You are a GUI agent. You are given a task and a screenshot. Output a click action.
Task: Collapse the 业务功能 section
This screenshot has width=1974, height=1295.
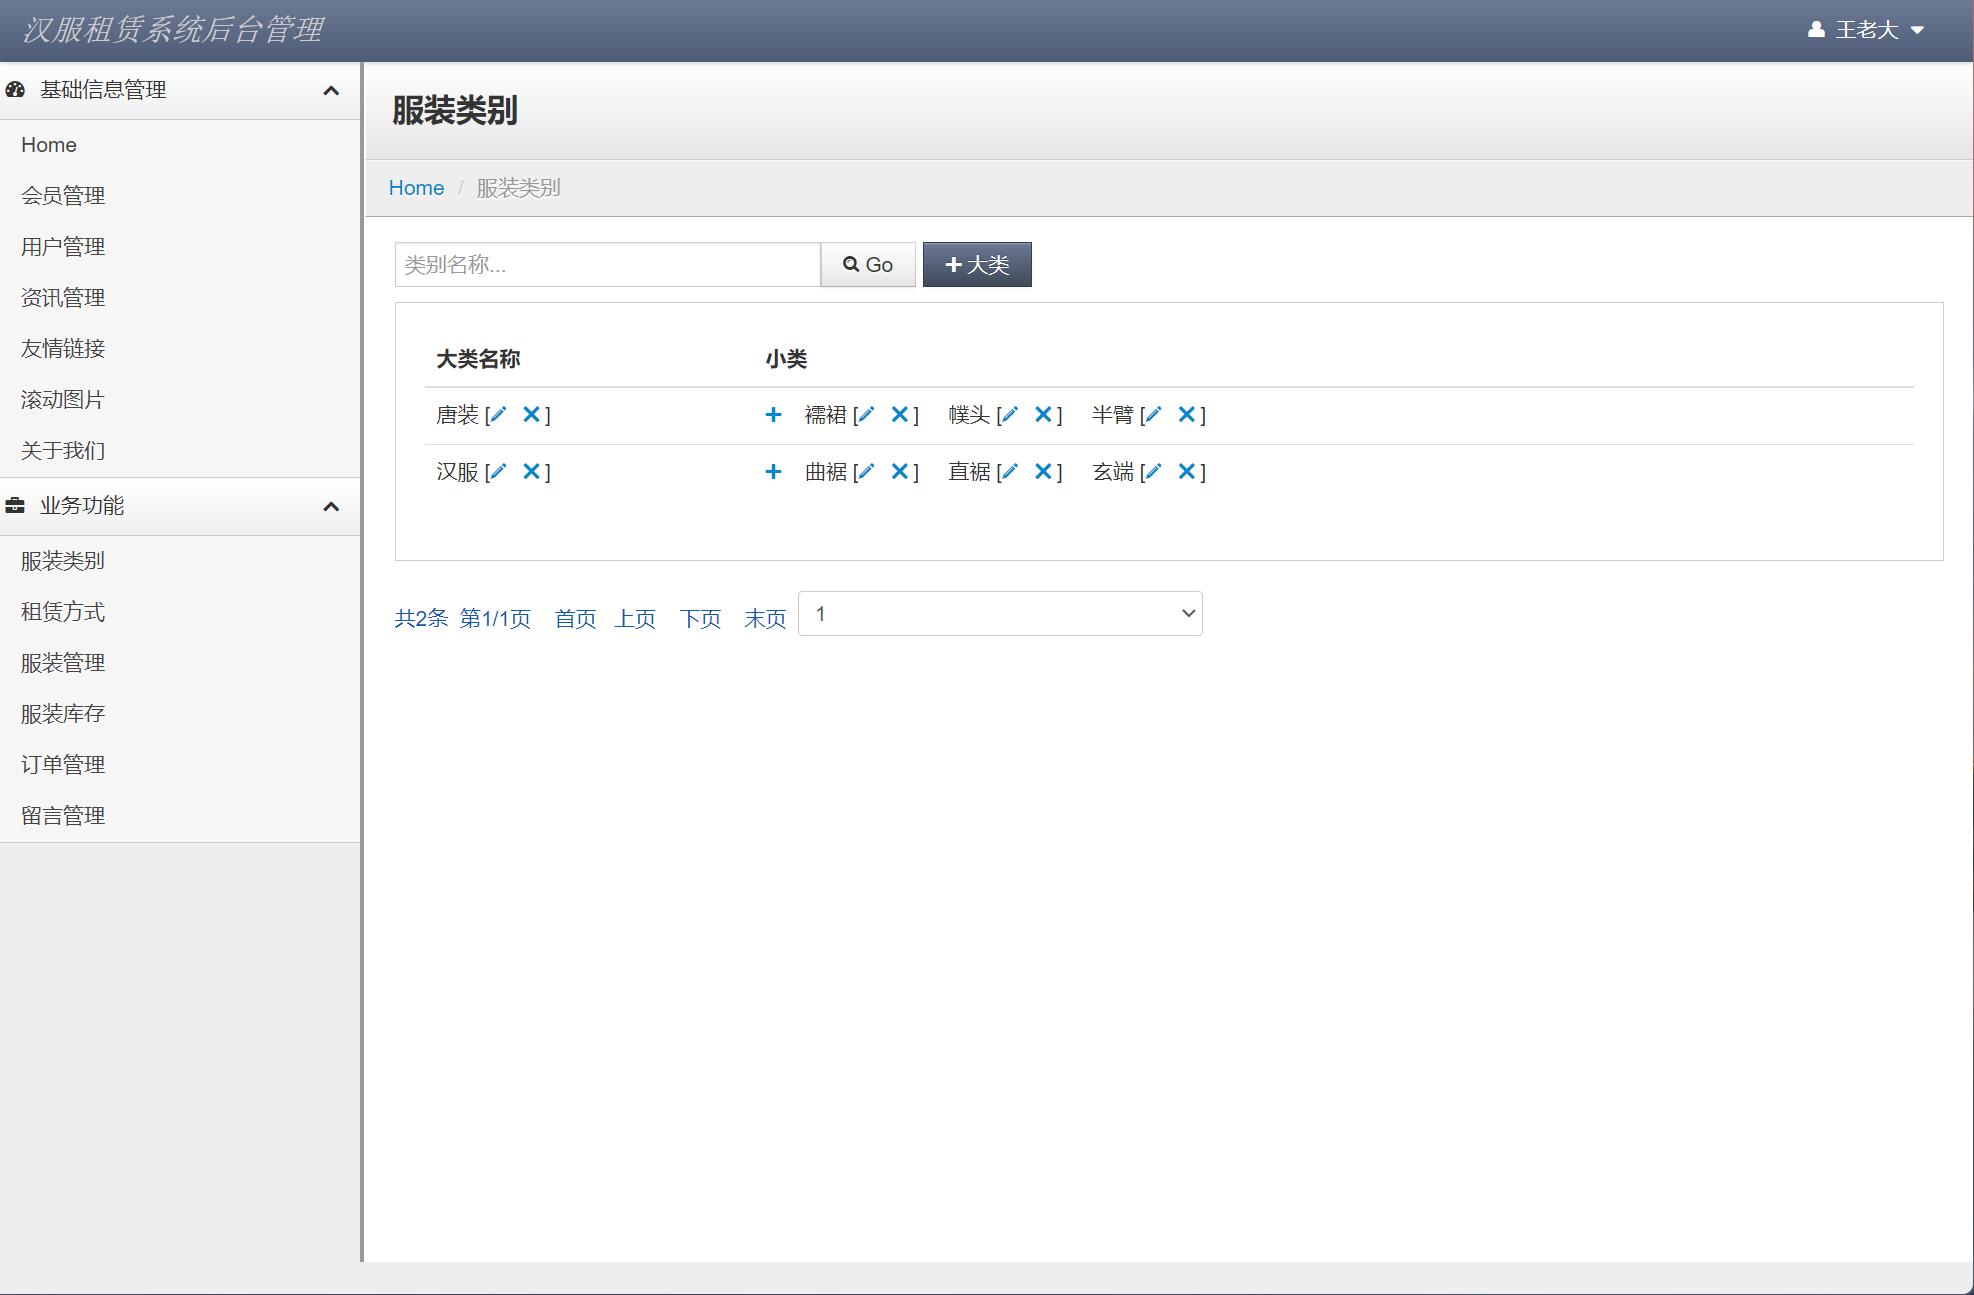pyautogui.click(x=331, y=506)
